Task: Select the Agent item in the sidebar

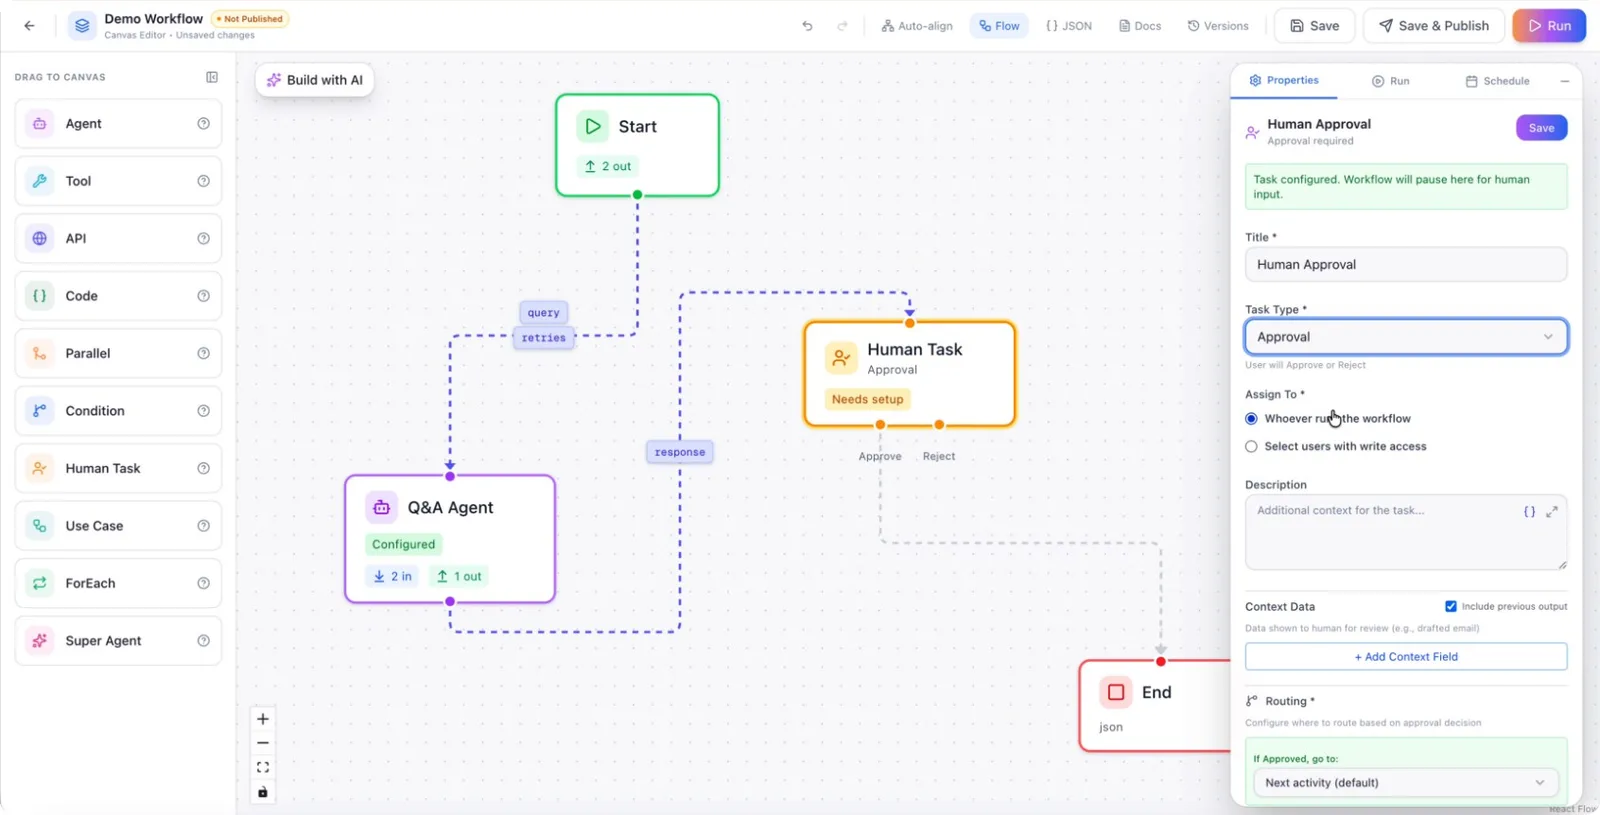Action: pyautogui.click(x=118, y=124)
